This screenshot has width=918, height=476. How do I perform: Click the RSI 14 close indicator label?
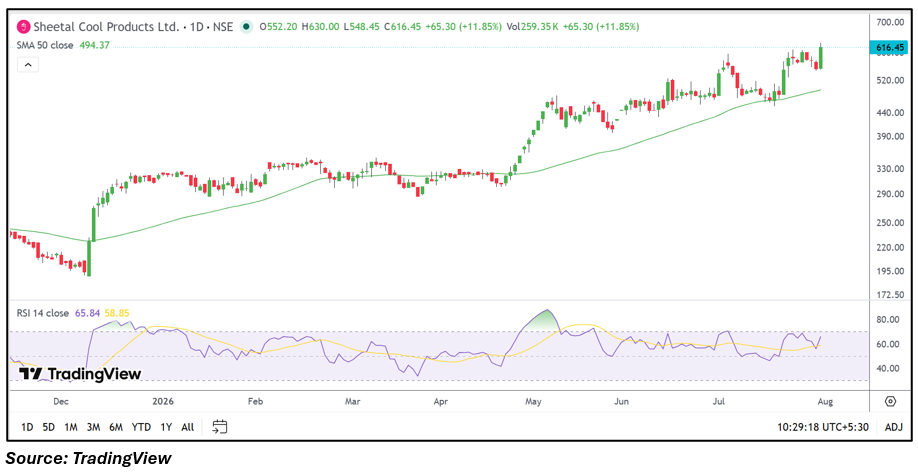[x=43, y=313]
